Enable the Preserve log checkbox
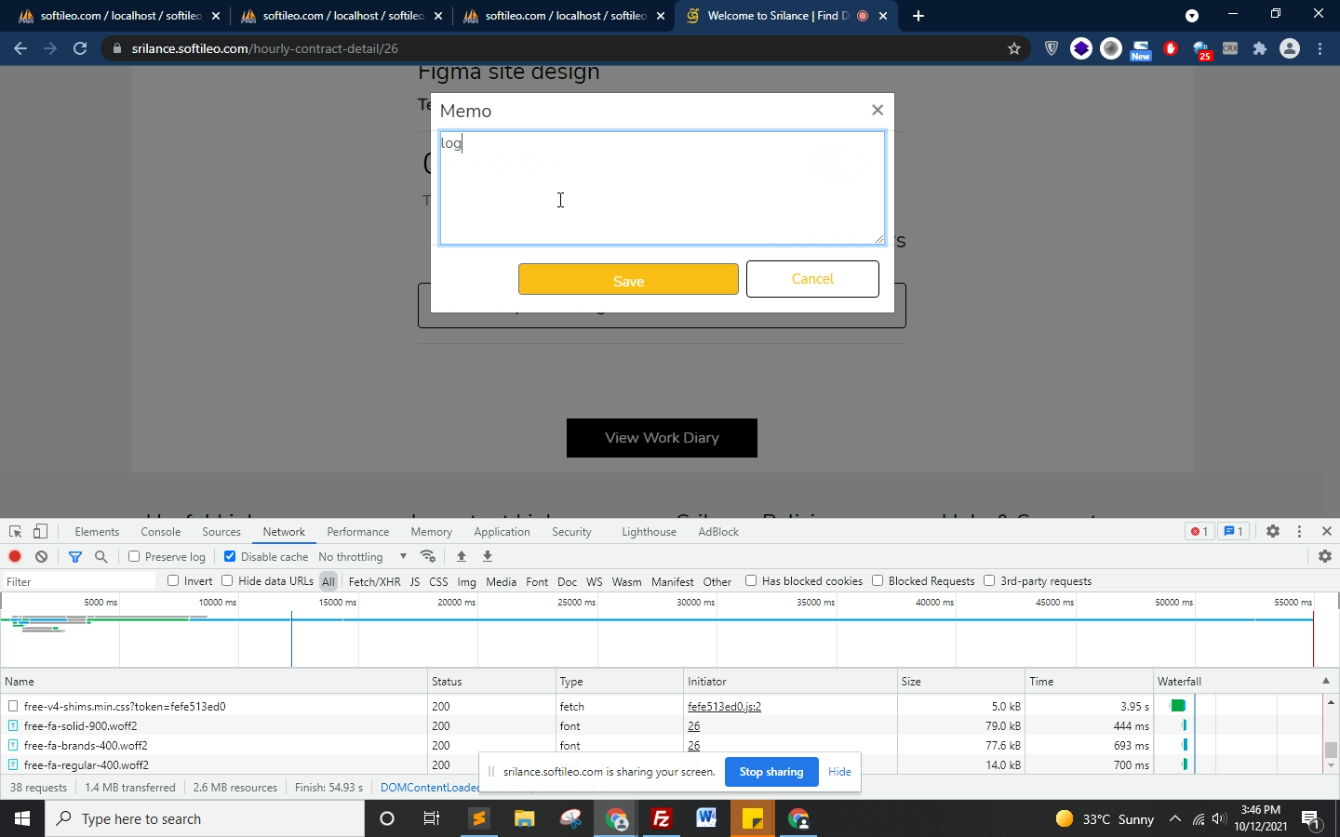This screenshot has width=1340, height=837. (x=134, y=557)
